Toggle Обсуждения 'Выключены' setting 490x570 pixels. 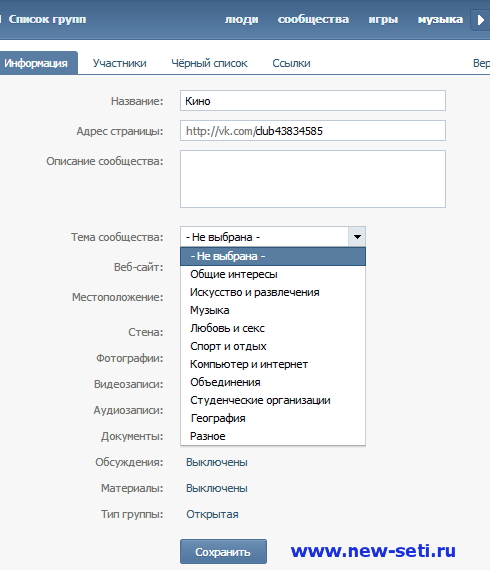(x=217, y=462)
